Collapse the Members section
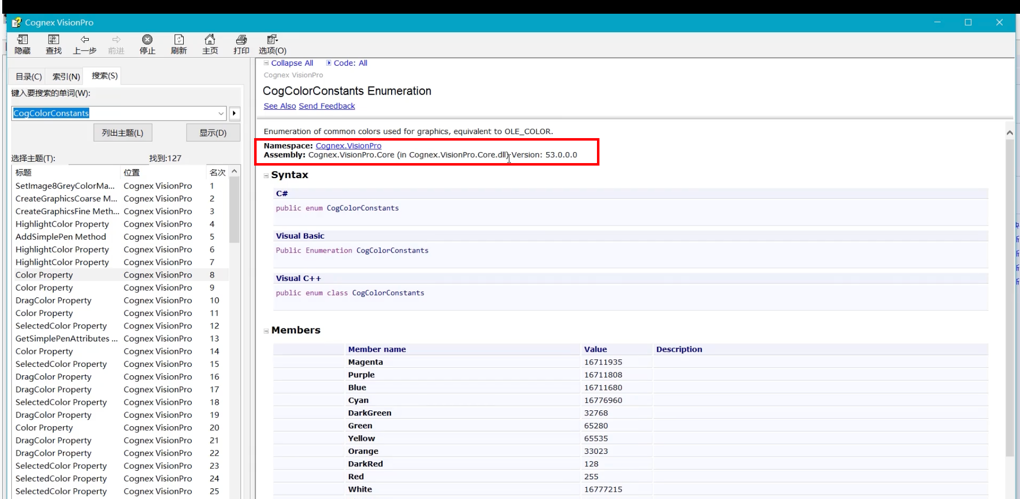Image resolution: width=1020 pixels, height=499 pixels. (267, 330)
